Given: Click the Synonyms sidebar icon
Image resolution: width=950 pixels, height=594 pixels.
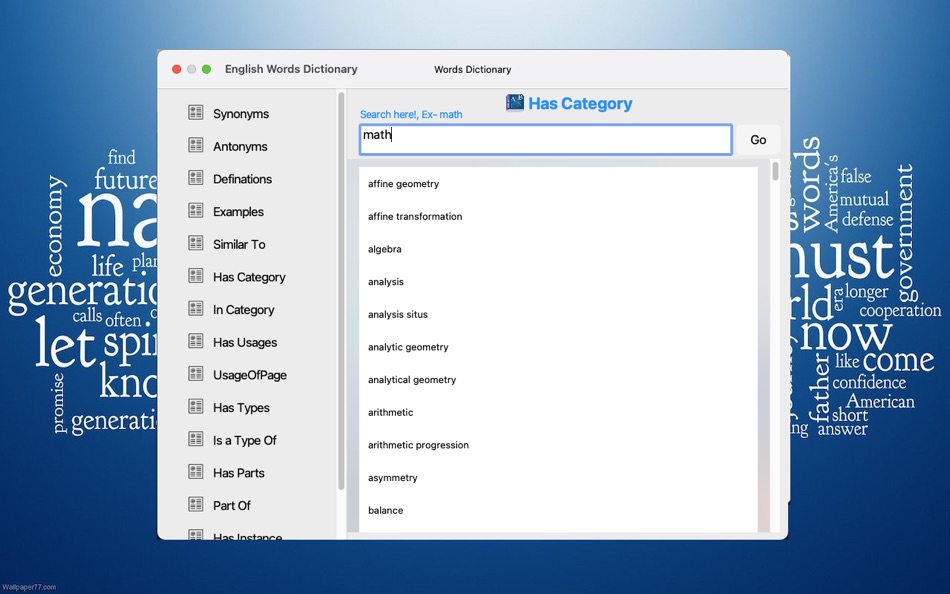Looking at the screenshot, I should pyautogui.click(x=195, y=112).
